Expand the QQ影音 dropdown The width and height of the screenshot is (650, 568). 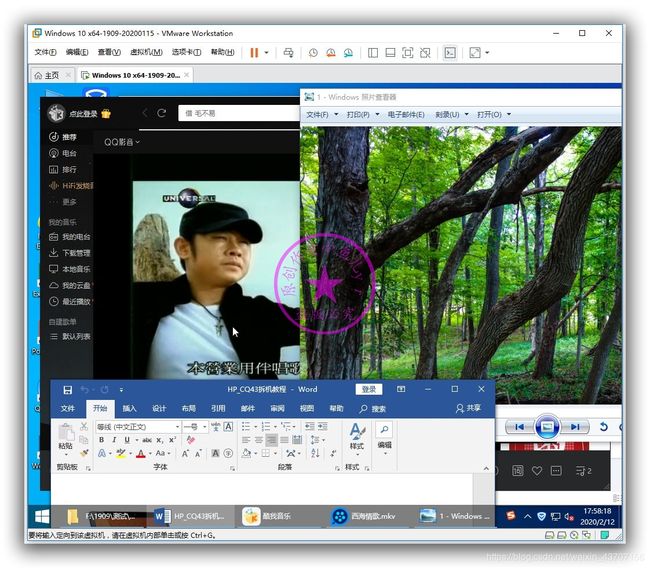(122, 142)
